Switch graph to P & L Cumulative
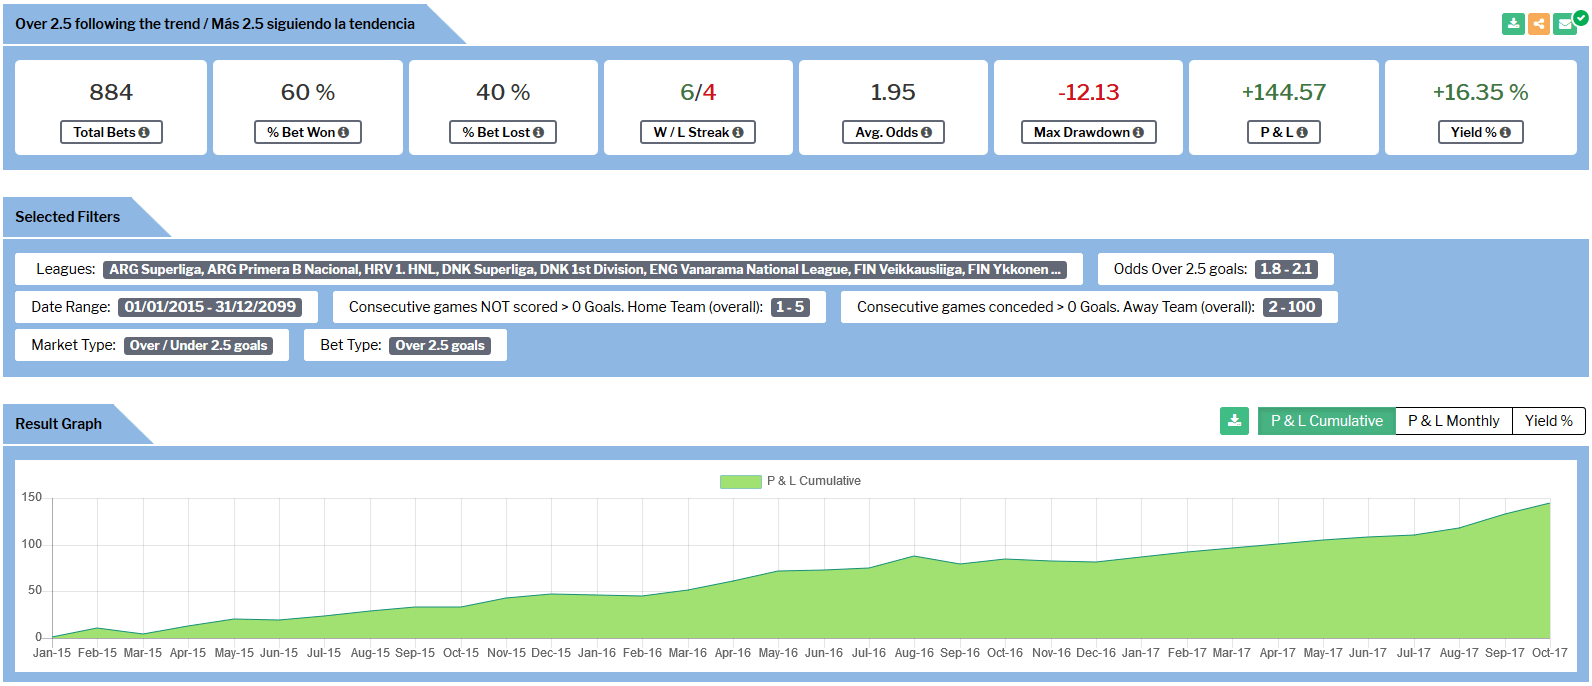The image size is (1592, 686). tap(1327, 421)
